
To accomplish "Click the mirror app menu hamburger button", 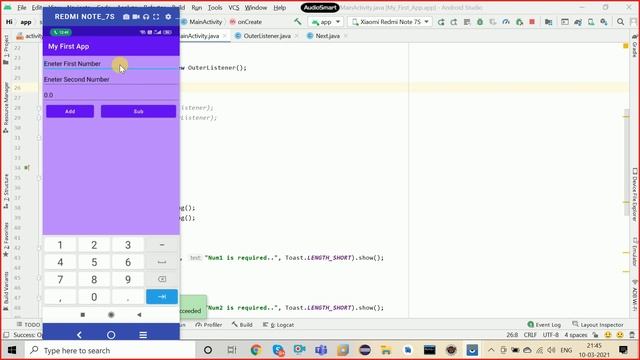I will [143, 335].
